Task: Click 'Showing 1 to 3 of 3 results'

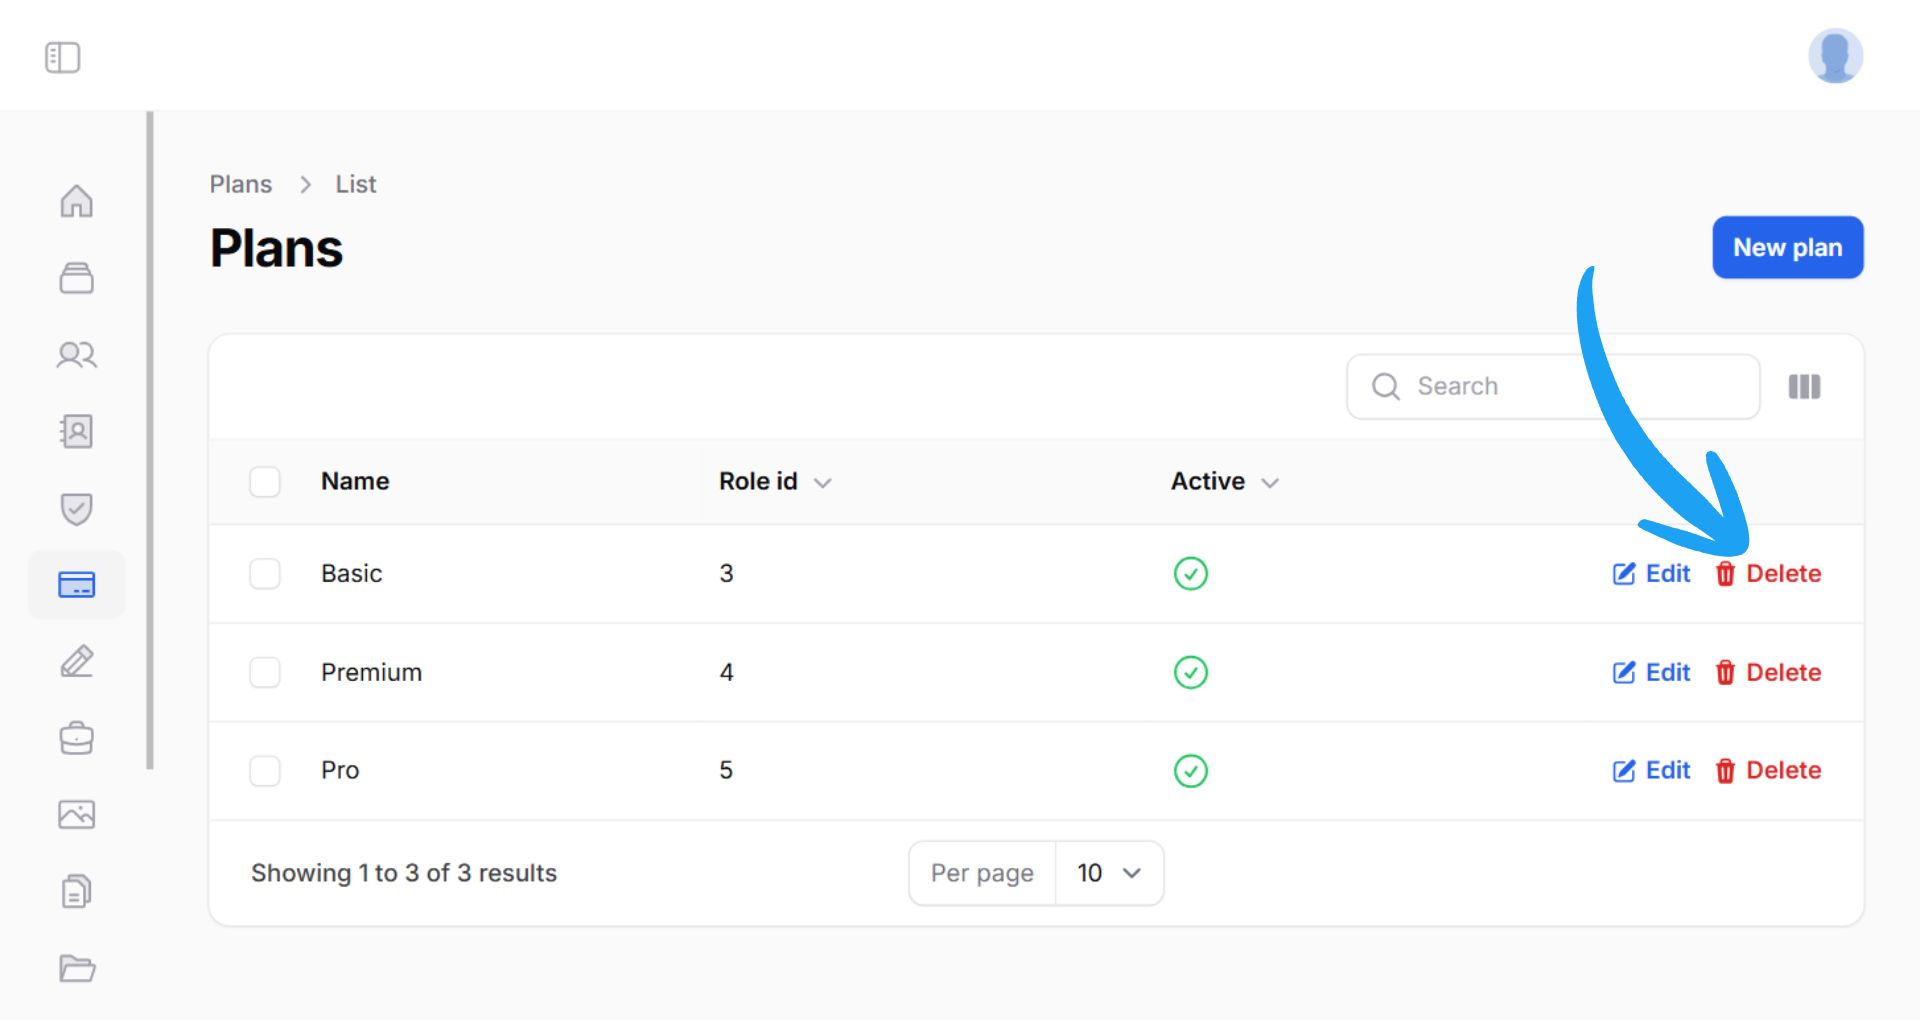Action: click(404, 873)
